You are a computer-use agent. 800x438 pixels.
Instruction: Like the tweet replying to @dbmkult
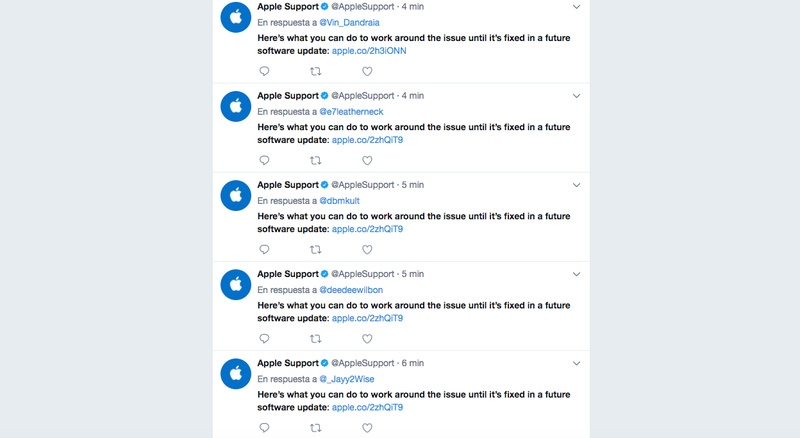[x=367, y=250]
